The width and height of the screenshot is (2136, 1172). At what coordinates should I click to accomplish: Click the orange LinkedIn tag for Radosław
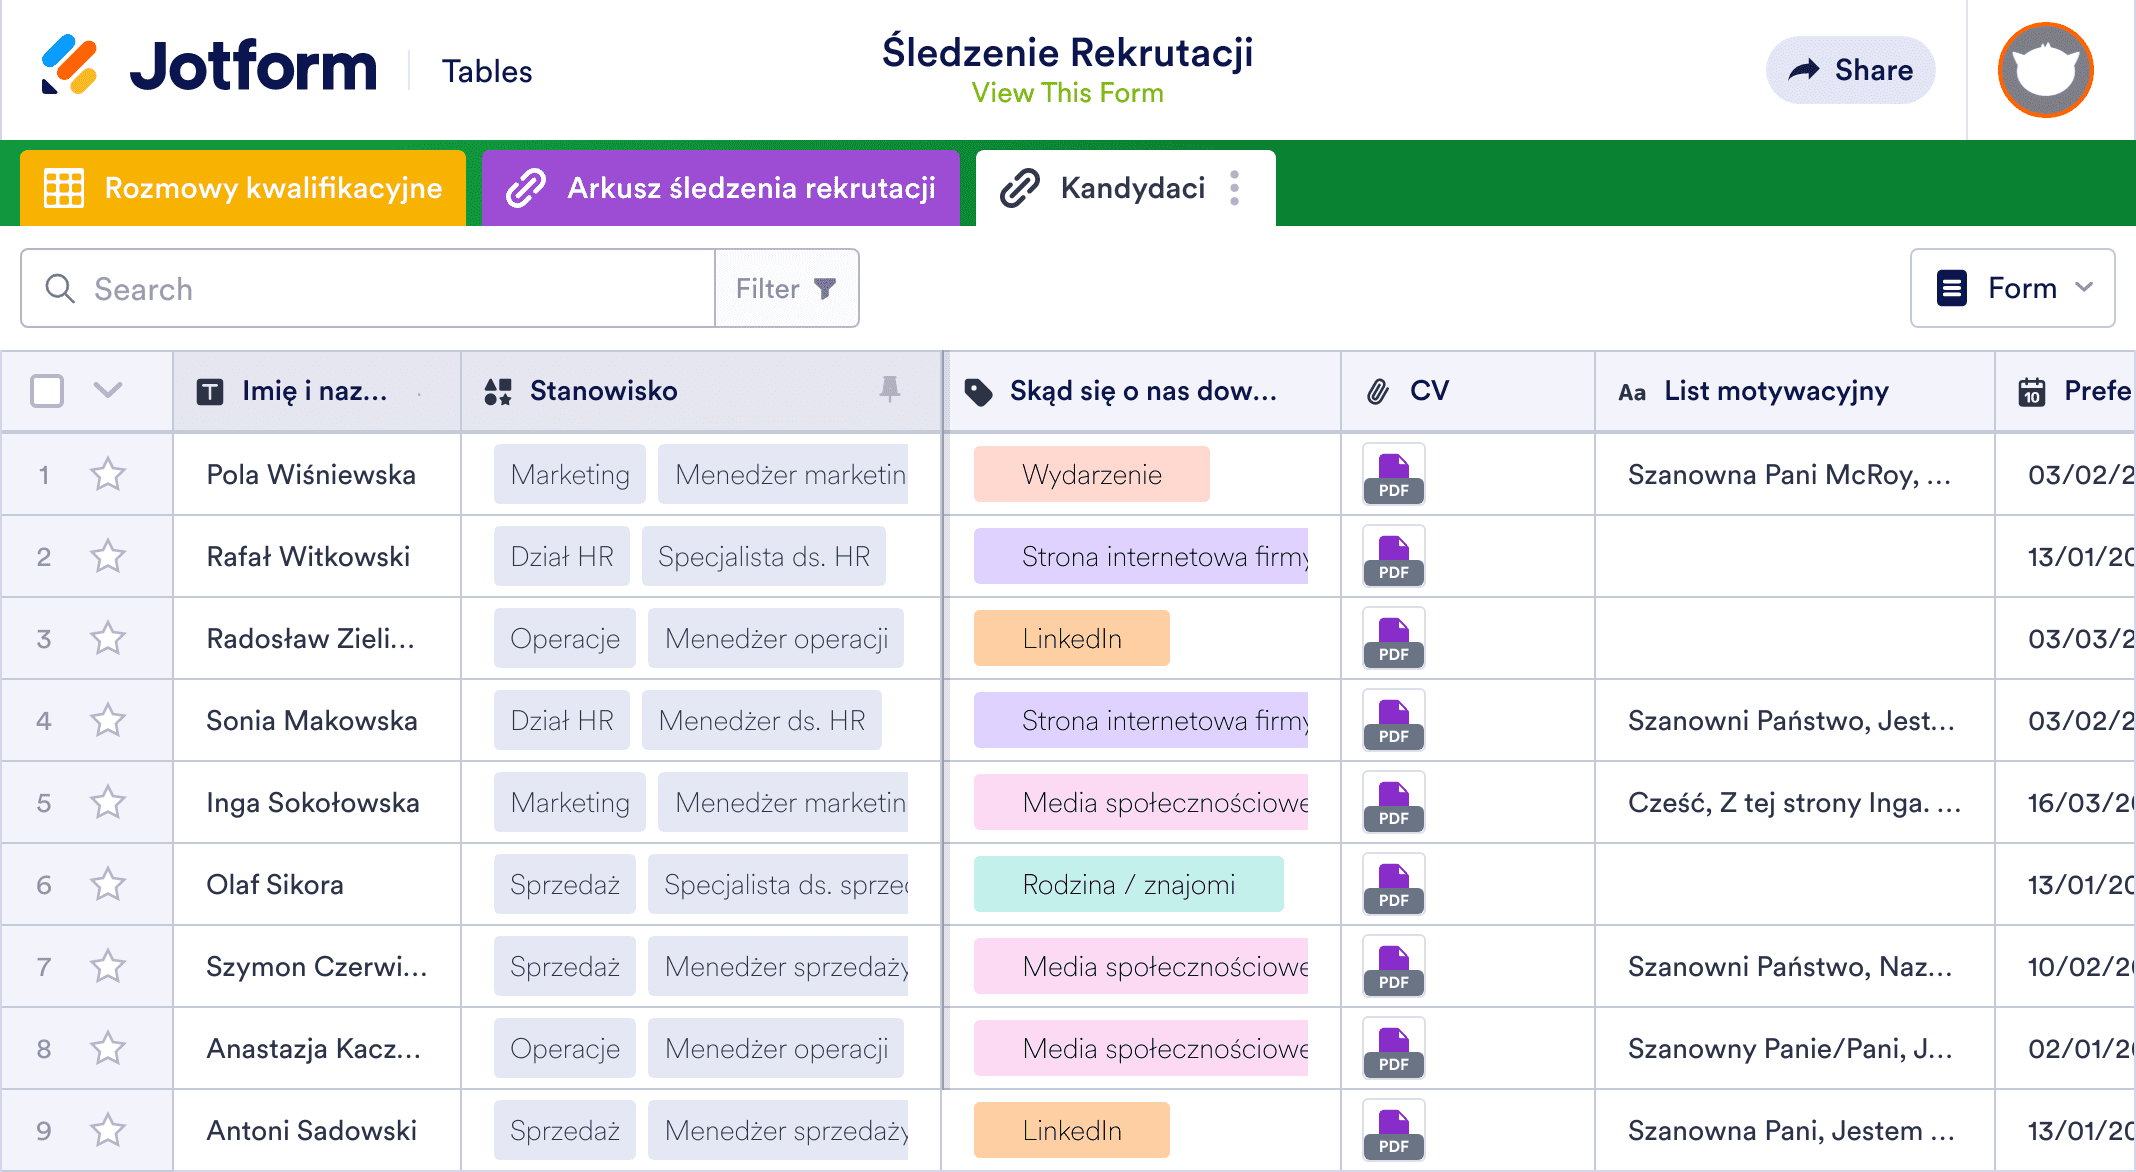click(x=1070, y=638)
